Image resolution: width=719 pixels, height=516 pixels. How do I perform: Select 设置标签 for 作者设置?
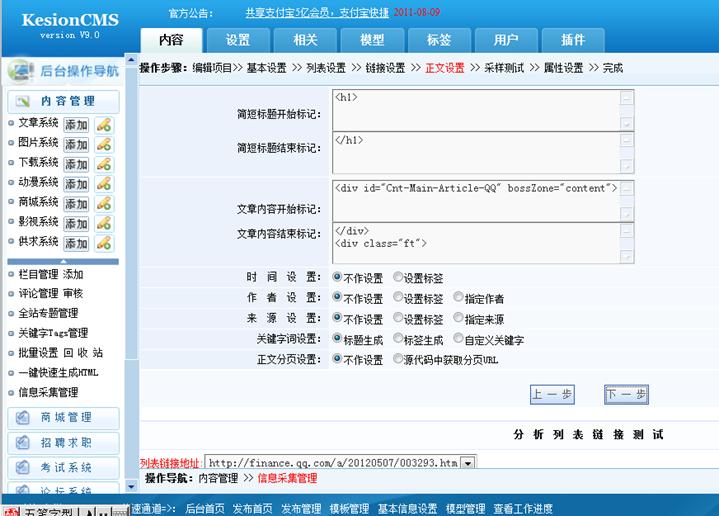pyautogui.click(x=398, y=297)
